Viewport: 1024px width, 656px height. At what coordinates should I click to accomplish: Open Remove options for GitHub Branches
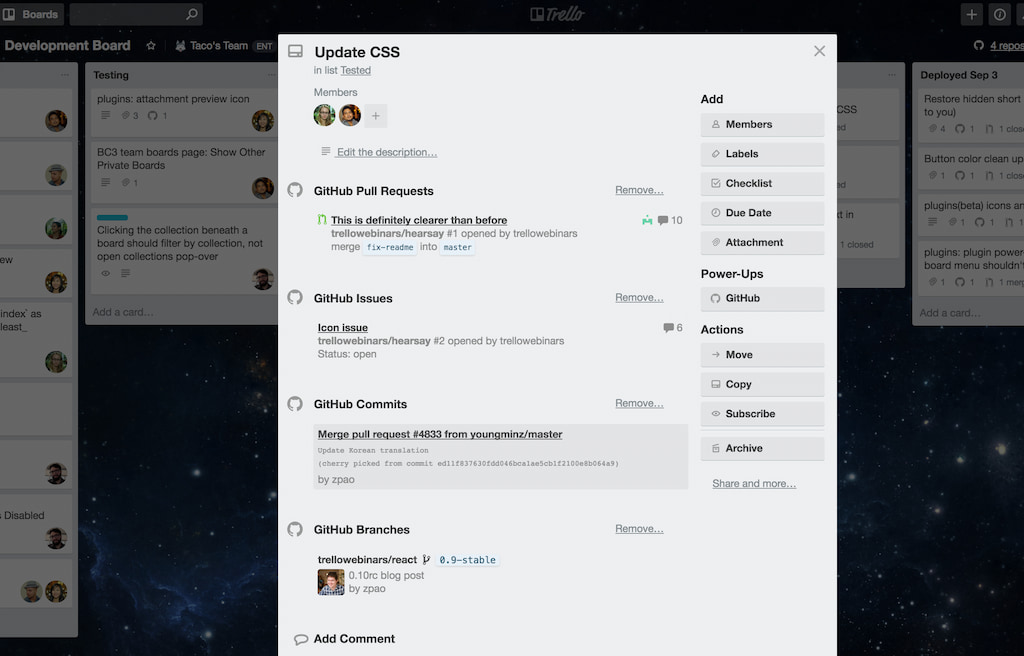(x=639, y=528)
